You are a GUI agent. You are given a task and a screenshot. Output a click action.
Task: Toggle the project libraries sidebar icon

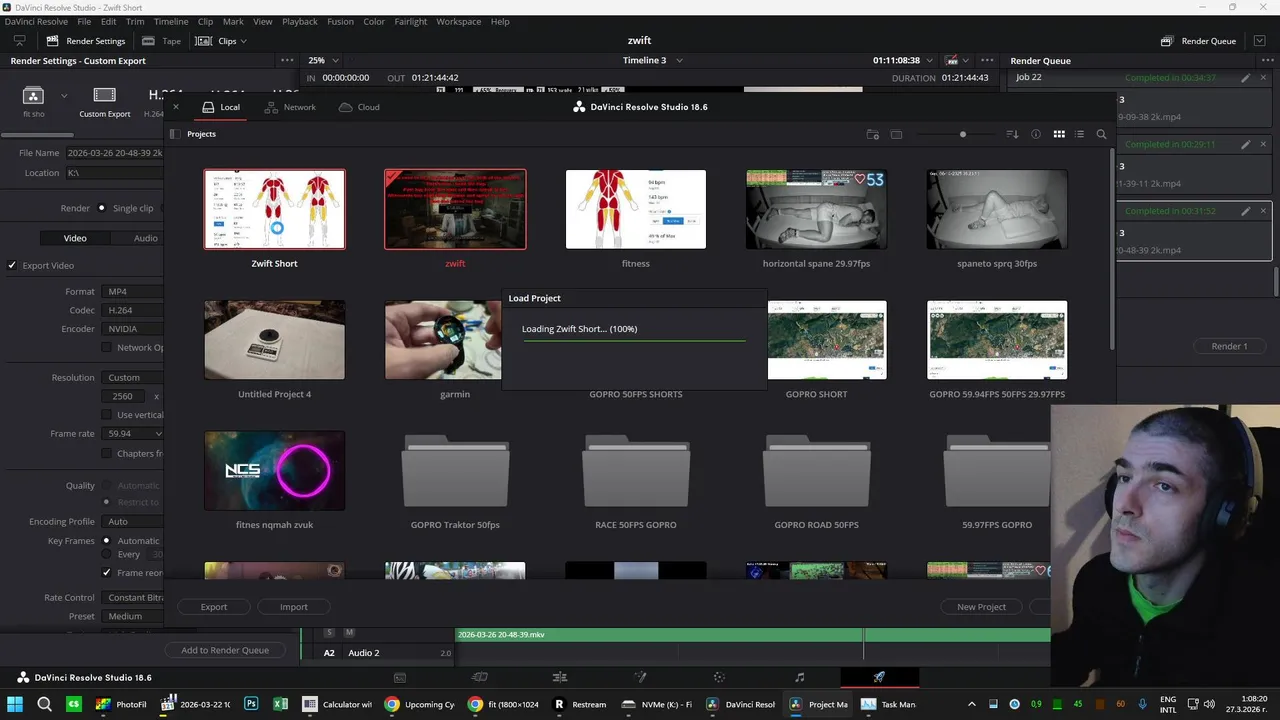pos(174,134)
